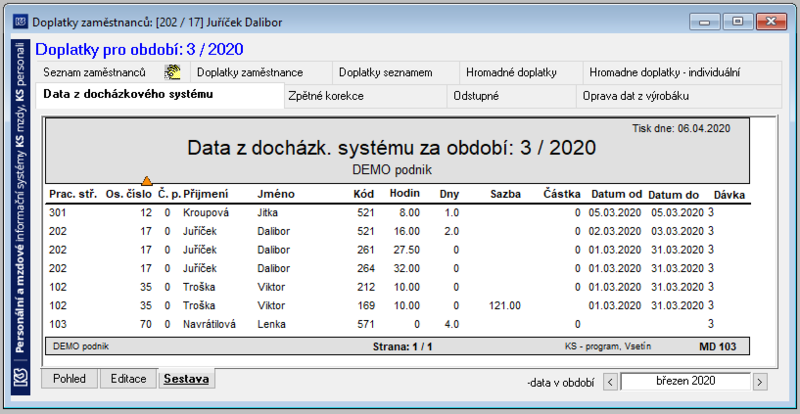Click the Datum do column header
This screenshot has height=414, width=800.
[673, 194]
